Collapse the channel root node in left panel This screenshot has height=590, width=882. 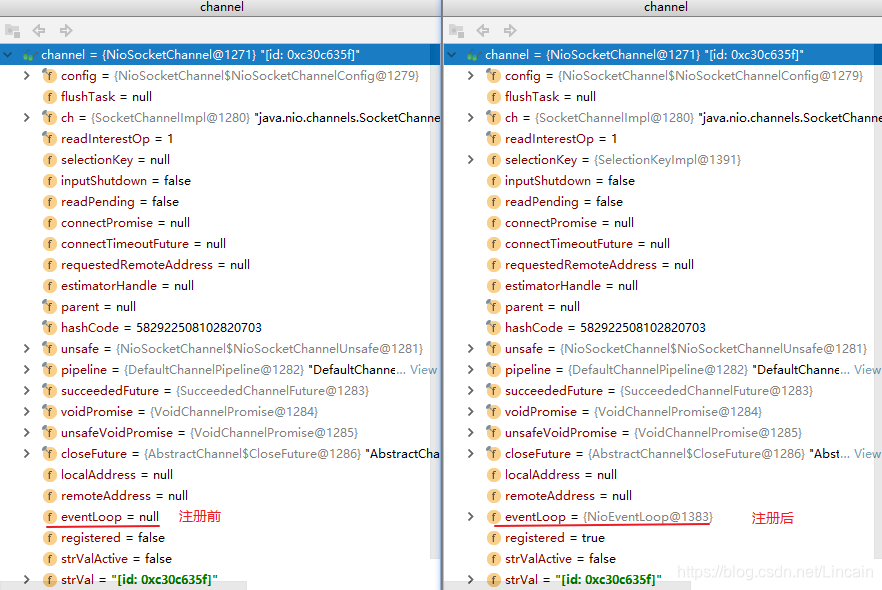[x=7, y=55]
